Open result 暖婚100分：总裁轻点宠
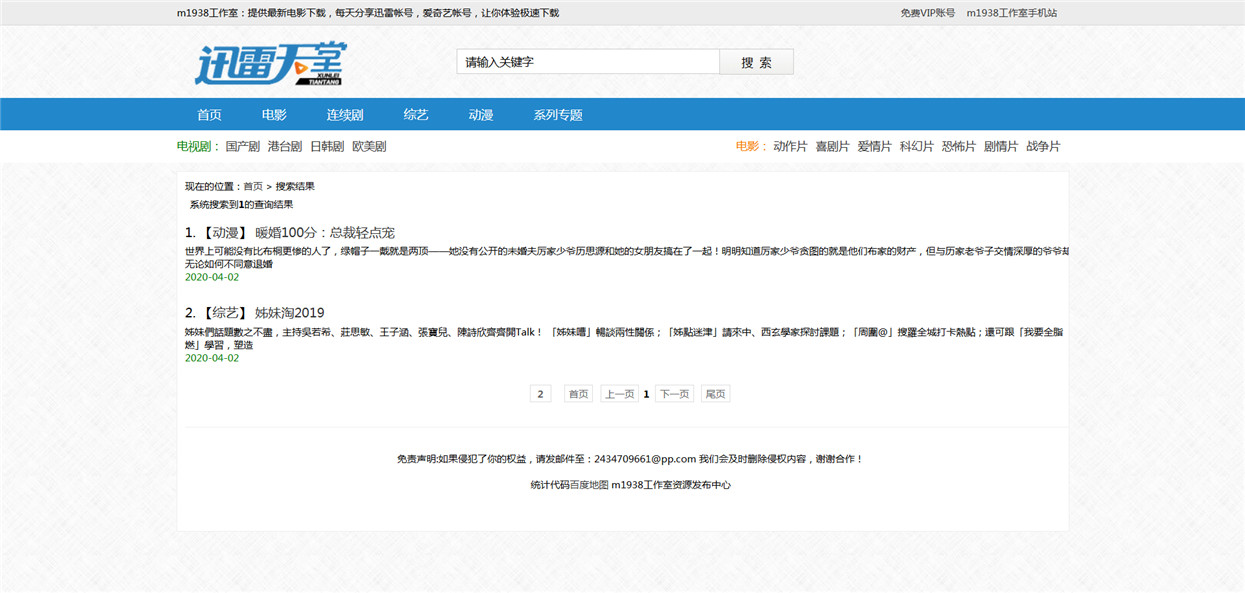Screen dimensions: 1245x593 pyautogui.click(x=325, y=232)
